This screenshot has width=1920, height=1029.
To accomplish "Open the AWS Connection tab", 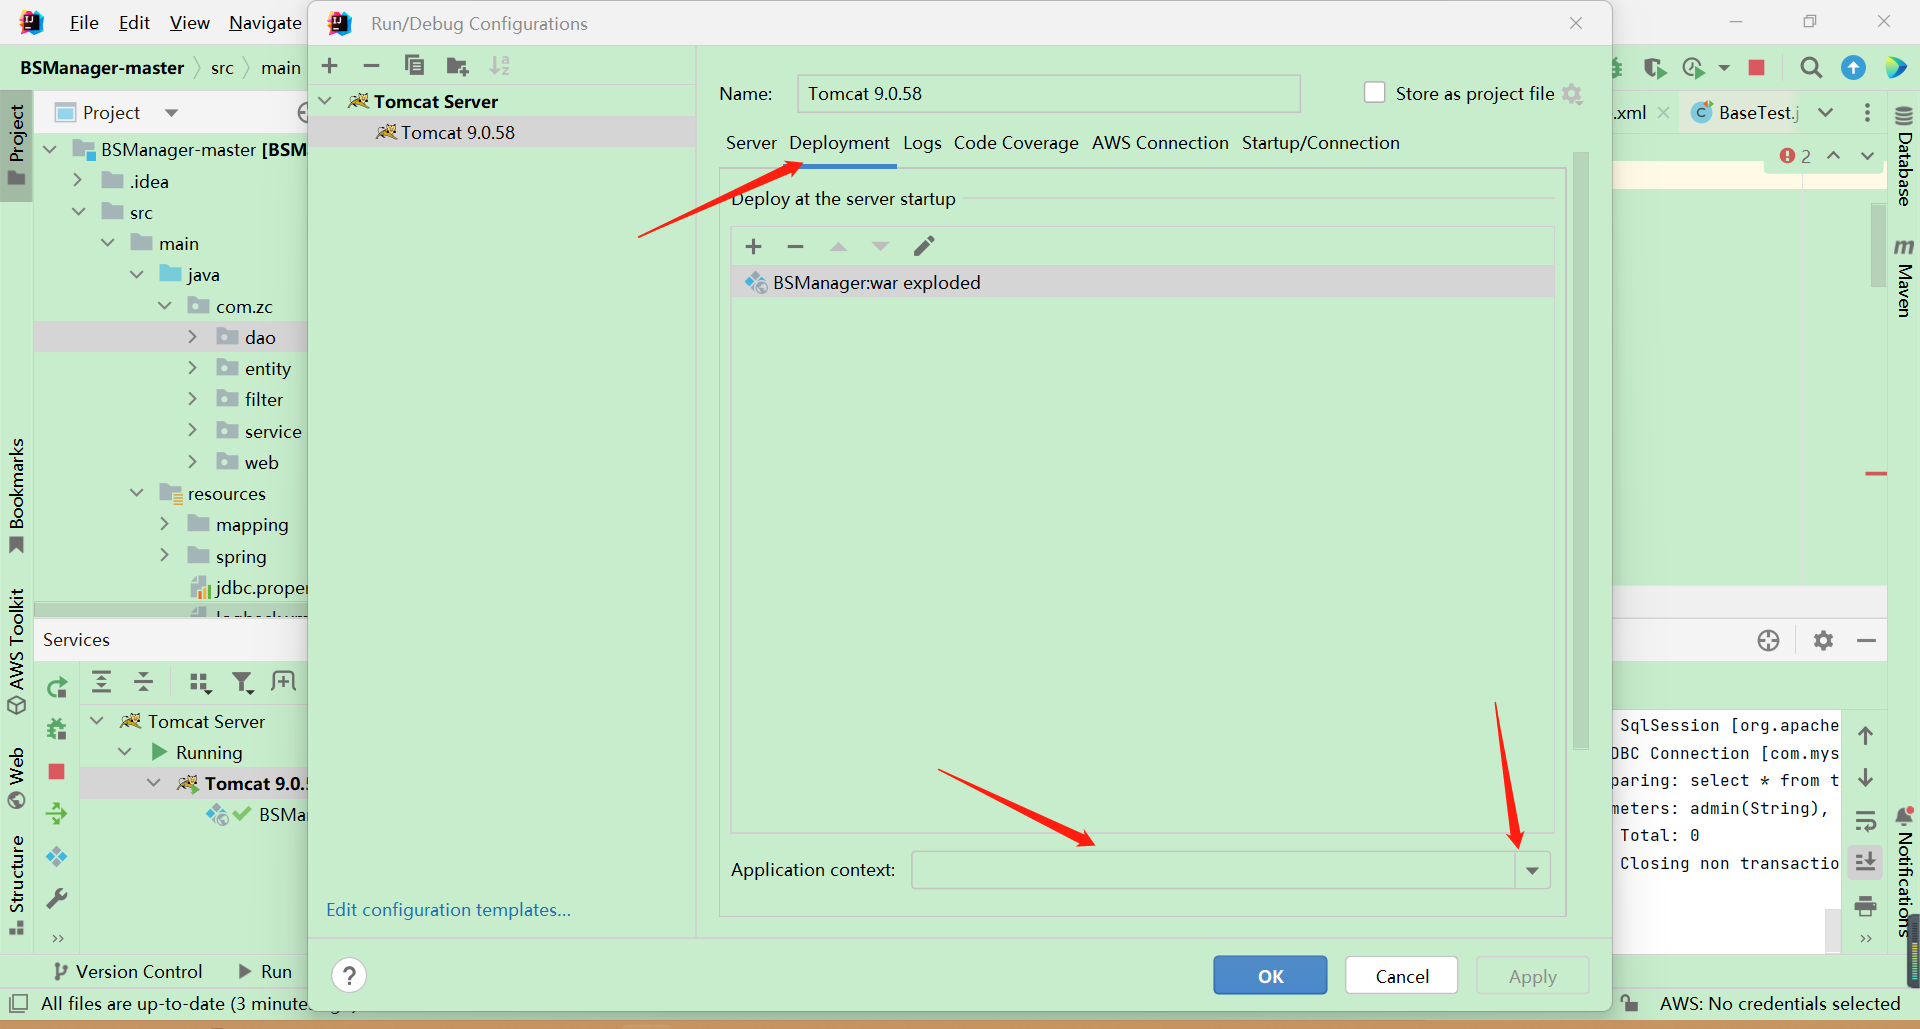I will click(x=1160, y=143).
